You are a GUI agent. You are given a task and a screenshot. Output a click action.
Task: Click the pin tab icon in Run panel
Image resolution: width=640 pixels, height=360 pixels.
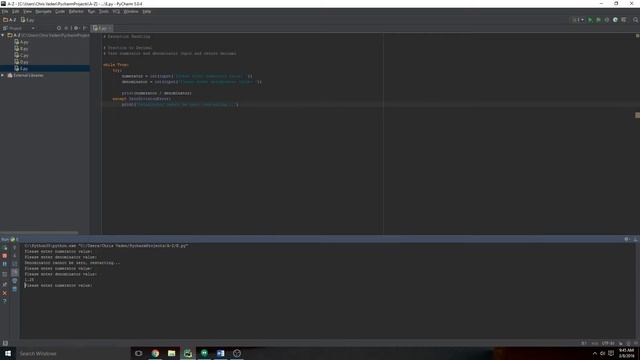4,284
